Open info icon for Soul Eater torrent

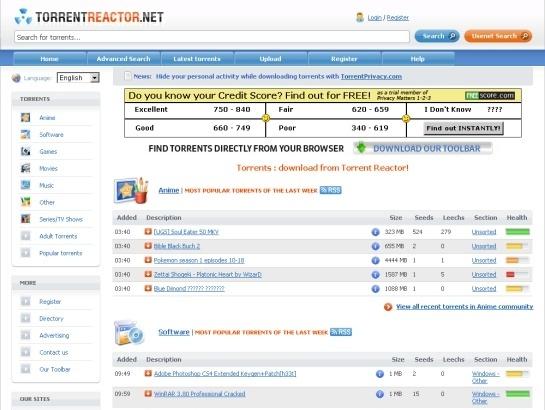coord(375,232)
